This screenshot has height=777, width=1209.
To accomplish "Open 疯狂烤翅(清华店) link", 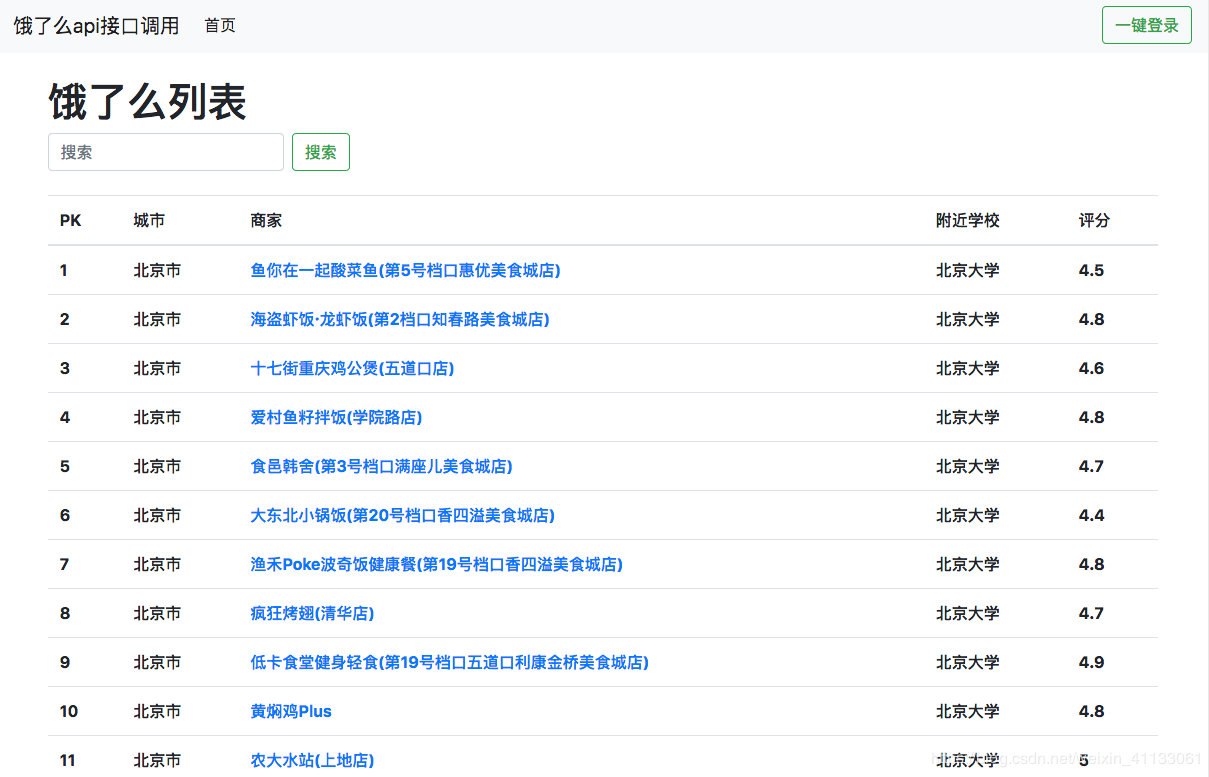I will pyautogui.click(x=312, y=613).
